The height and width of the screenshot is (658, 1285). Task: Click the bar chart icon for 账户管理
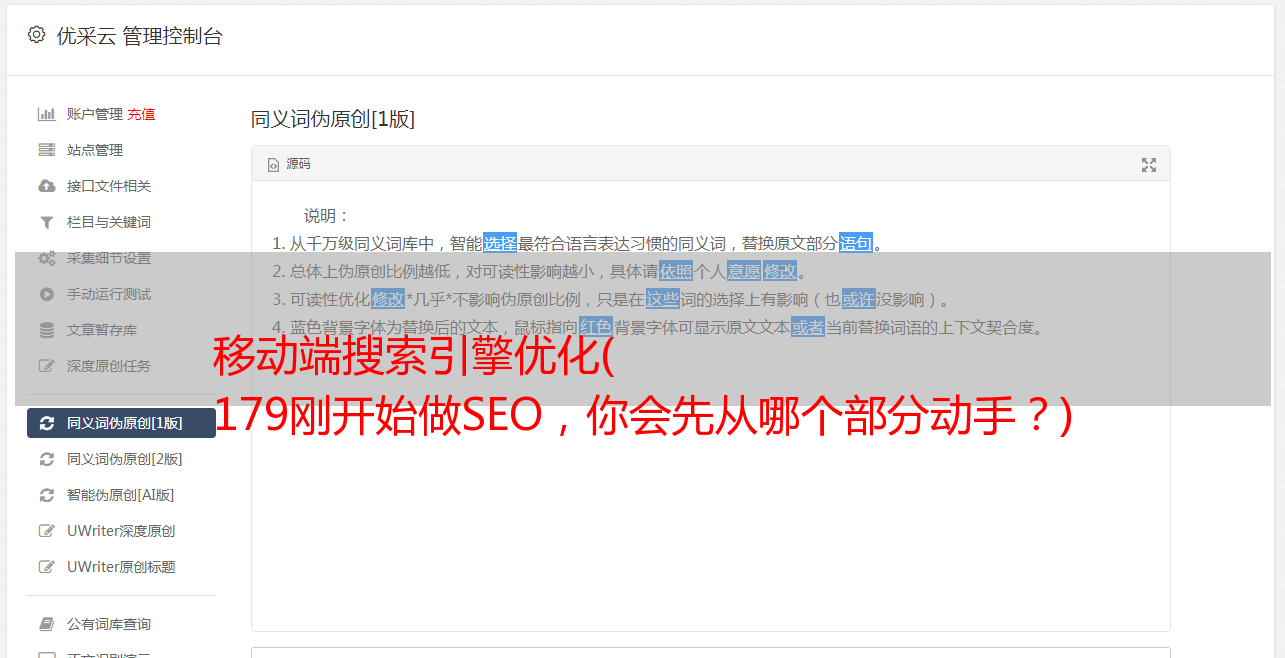pos(46,114)
